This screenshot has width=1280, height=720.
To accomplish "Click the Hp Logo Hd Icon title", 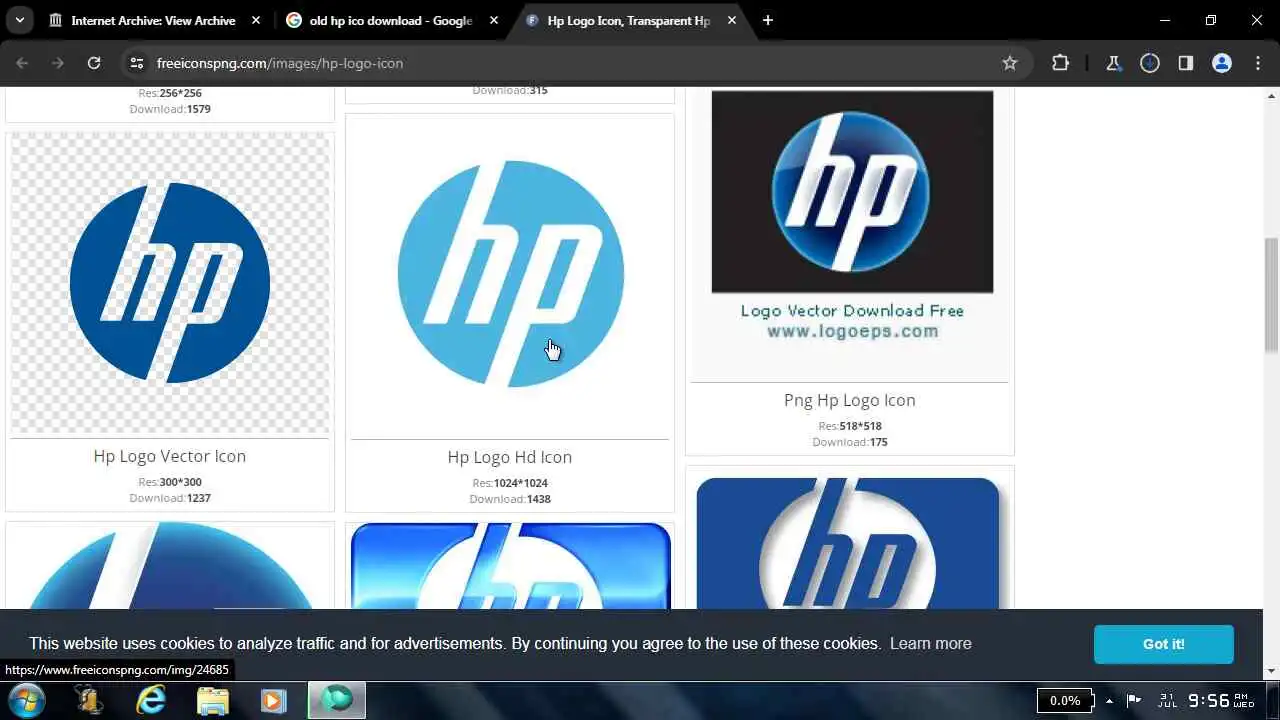I will point(510,457).
